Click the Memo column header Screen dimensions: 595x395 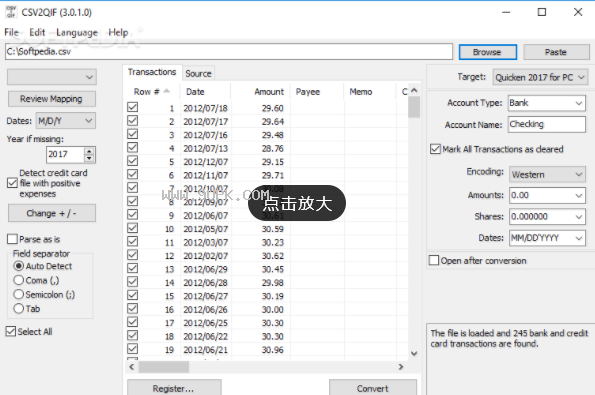pos(370,92)
